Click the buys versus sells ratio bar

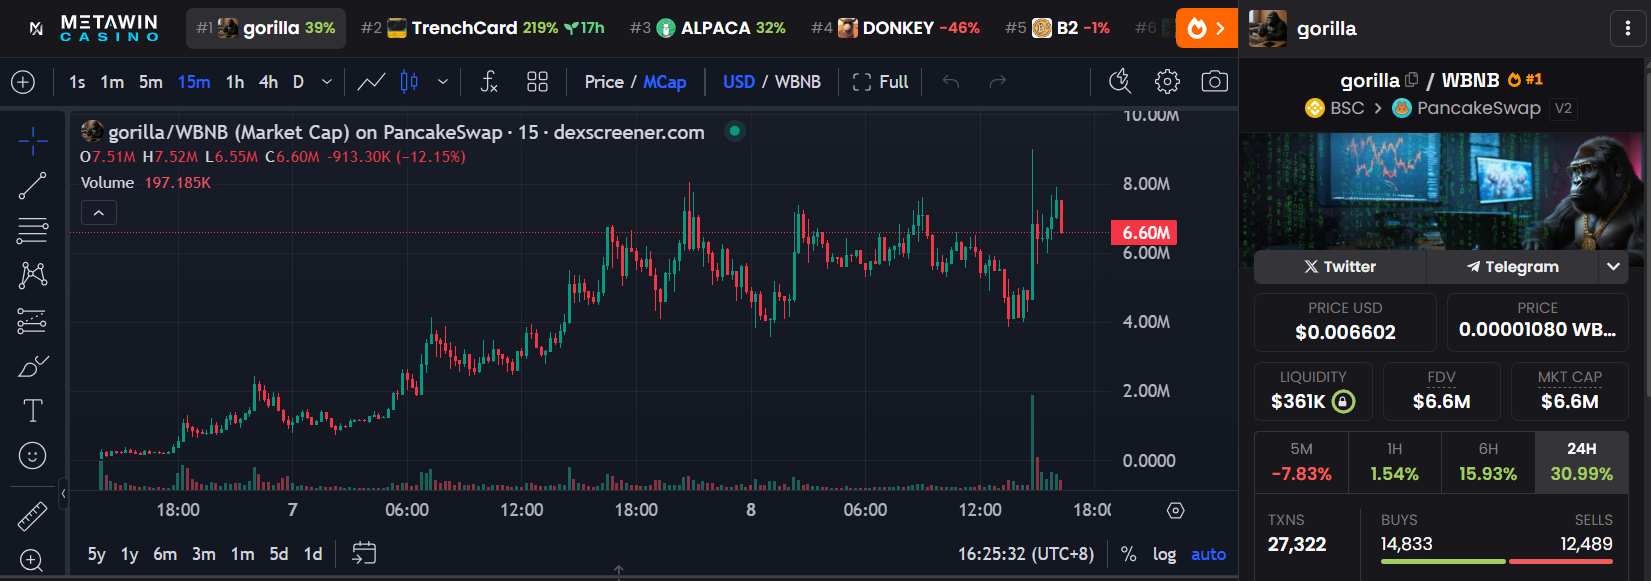tap(1496, 561)
